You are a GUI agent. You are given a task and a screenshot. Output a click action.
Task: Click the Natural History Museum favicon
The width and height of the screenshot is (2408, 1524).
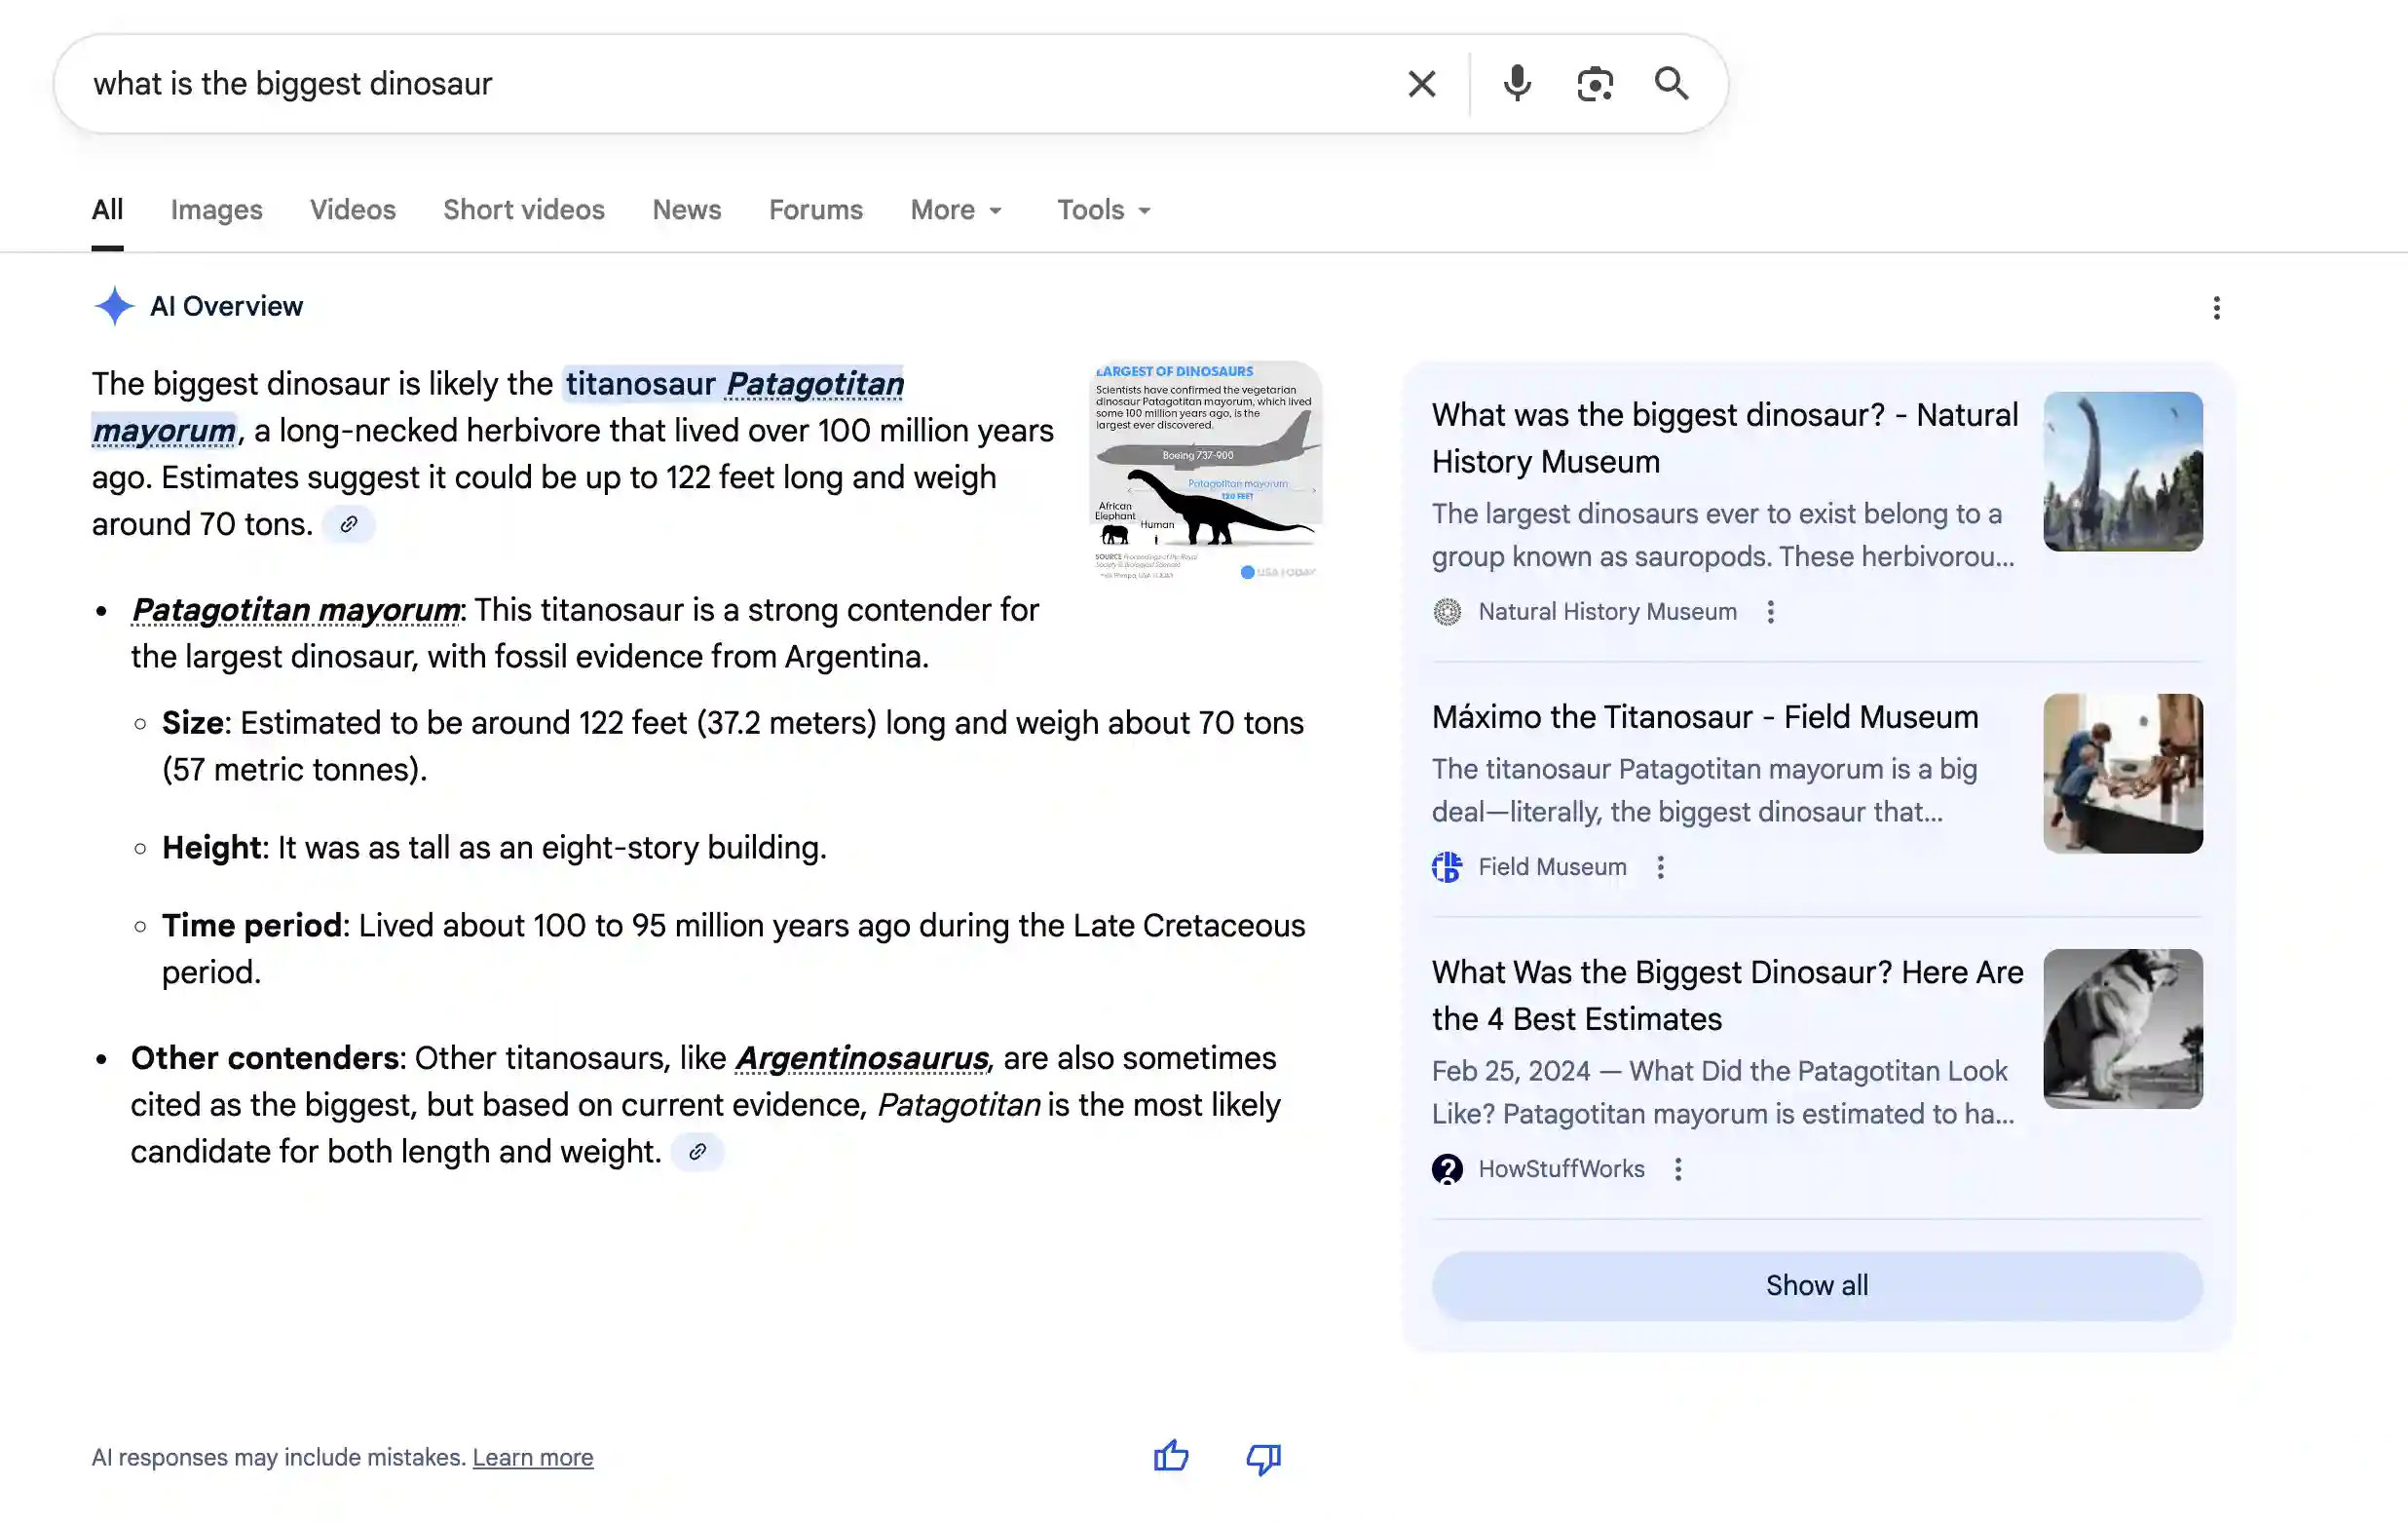(1447, 612)
